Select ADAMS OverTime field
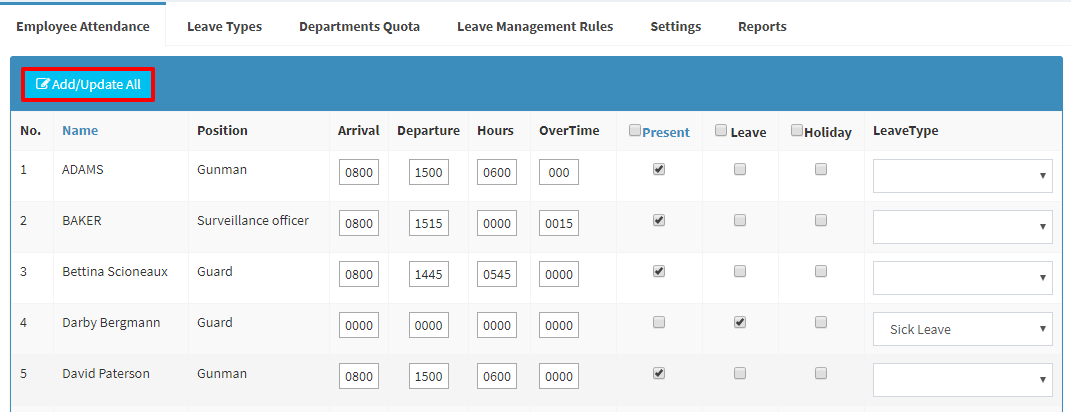The height and width of the screenshot is (412, 1071). click(x=559, y=173)
